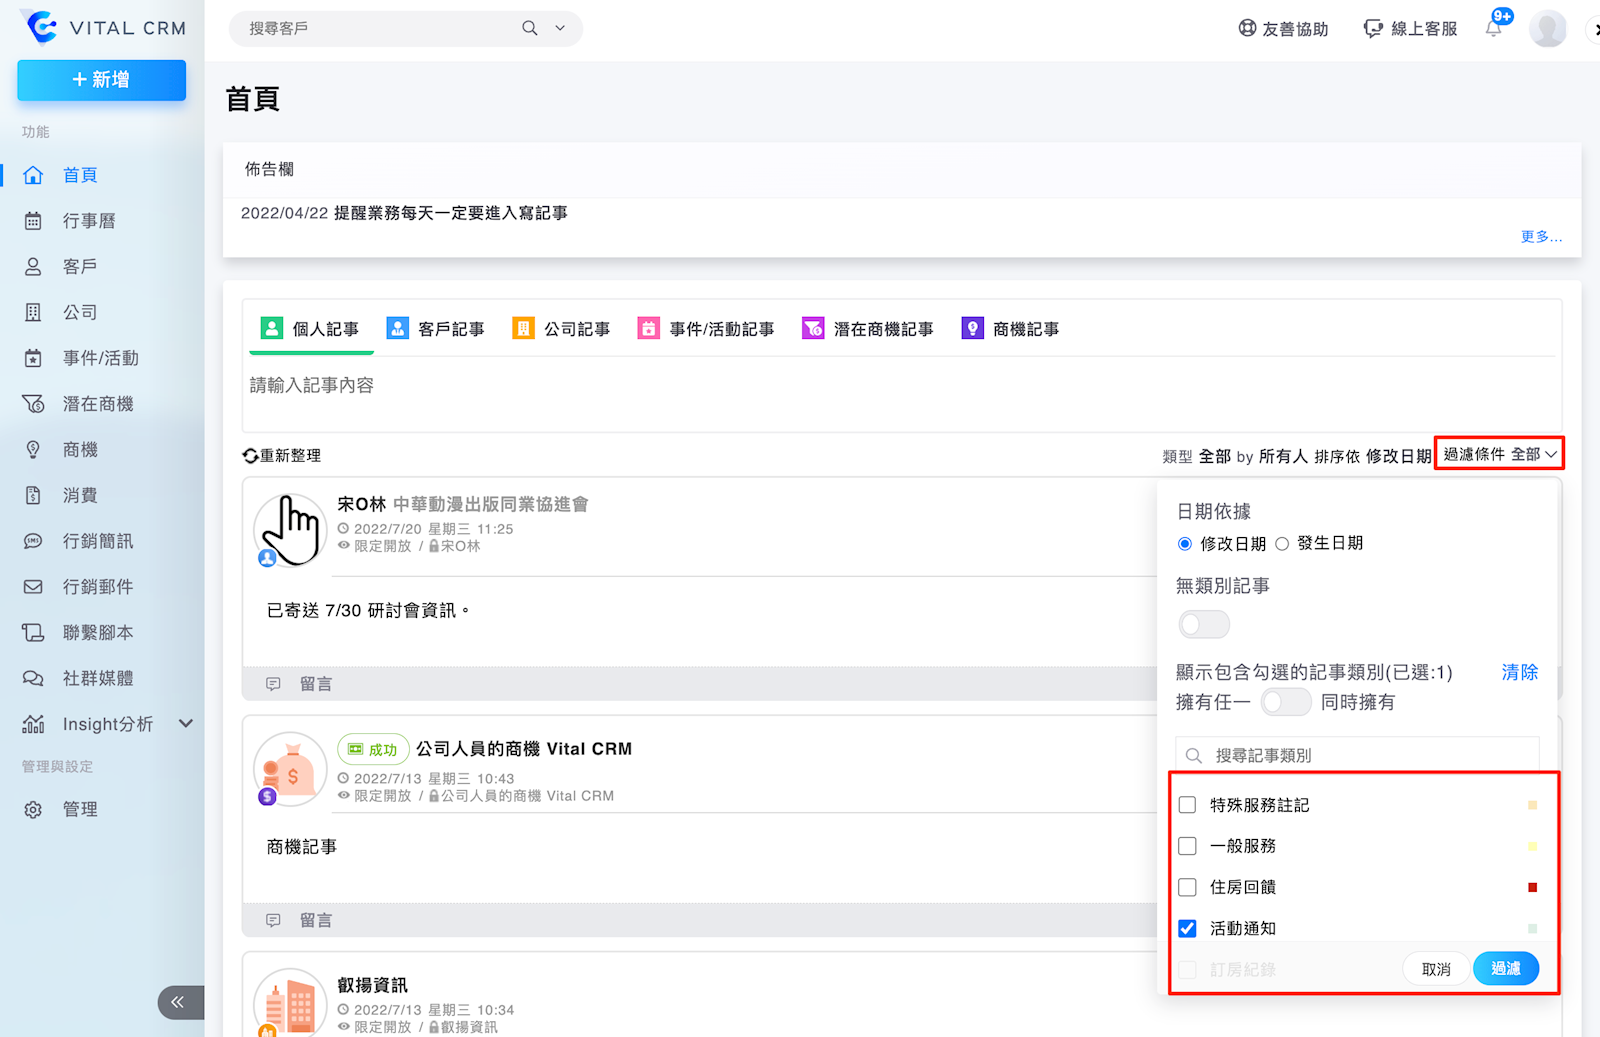Image resolution: width=1600 pixels, height=1037 pixels.
Task: Toggle the 無類別記事 switch
Action: pyautogui.click(x=1204, y=625)
